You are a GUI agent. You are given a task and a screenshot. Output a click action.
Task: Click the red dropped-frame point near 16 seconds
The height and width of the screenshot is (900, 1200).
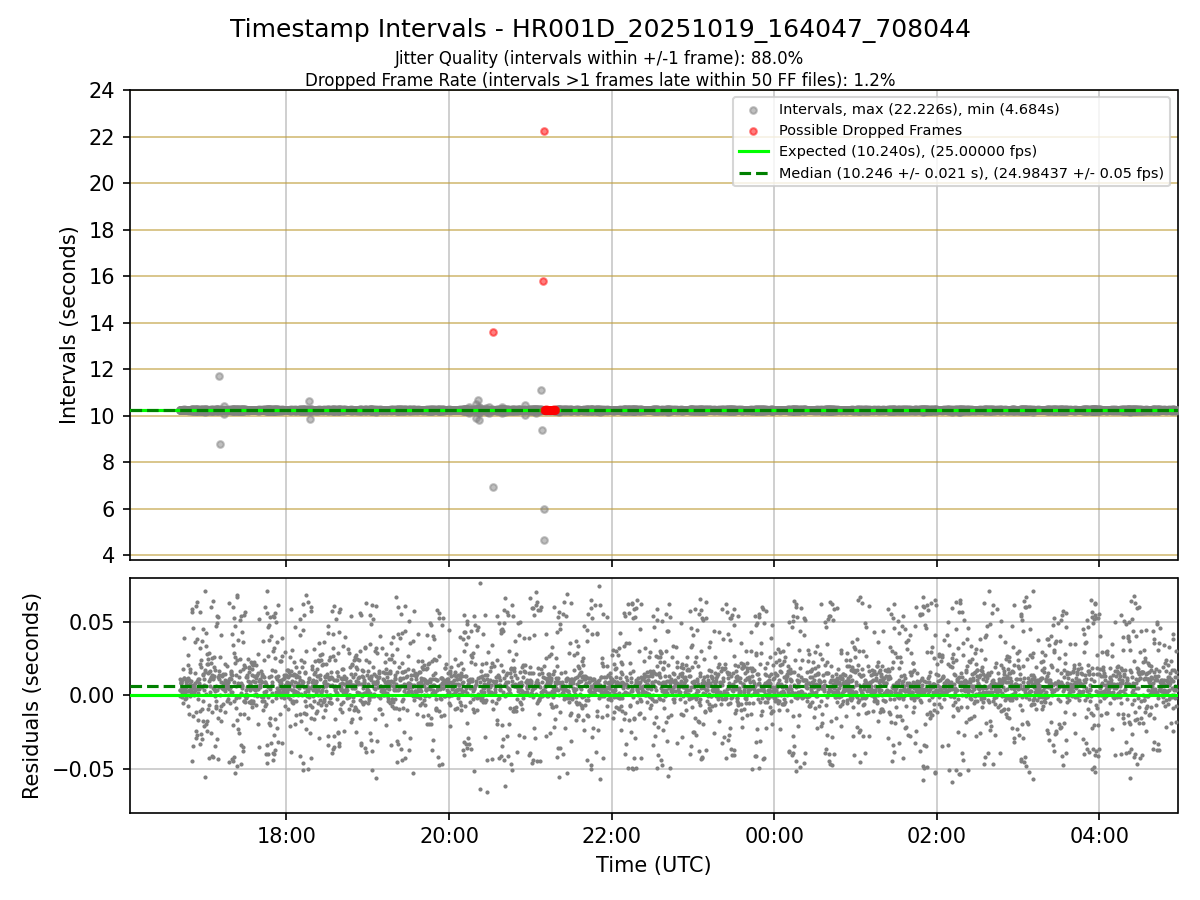[x=543, y=281]
